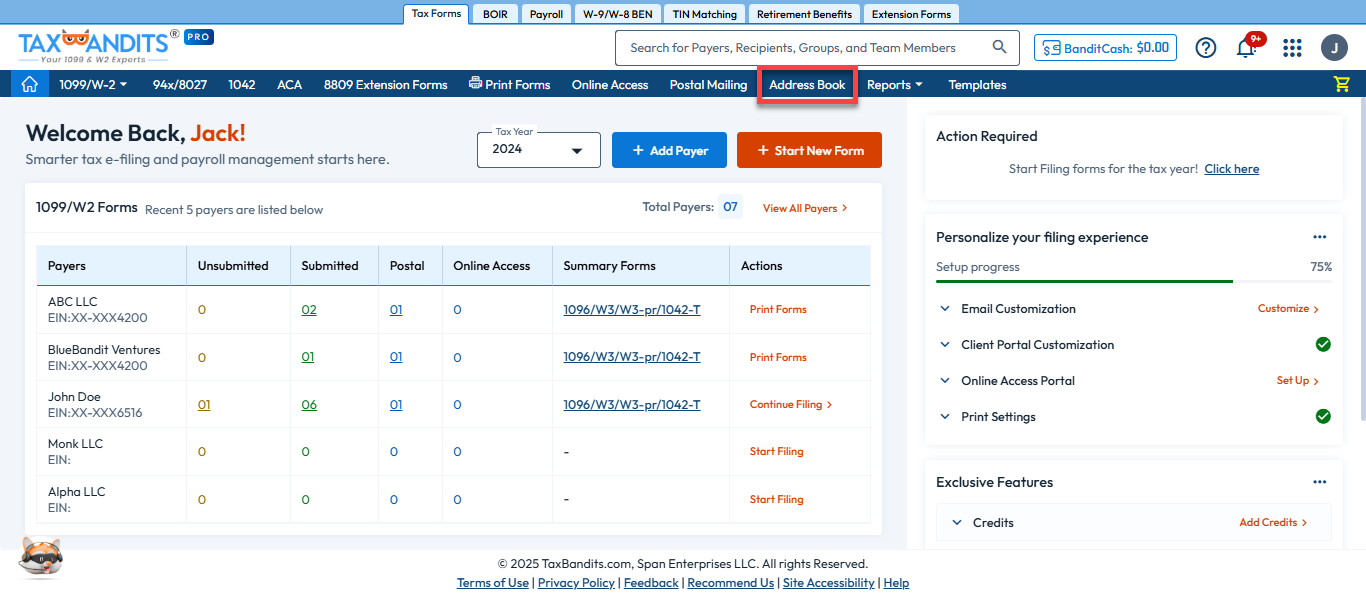This screenshot has width=1366, height=599.
Task: Open the Privacy Policy footer link
Action: tap(576, 582)
